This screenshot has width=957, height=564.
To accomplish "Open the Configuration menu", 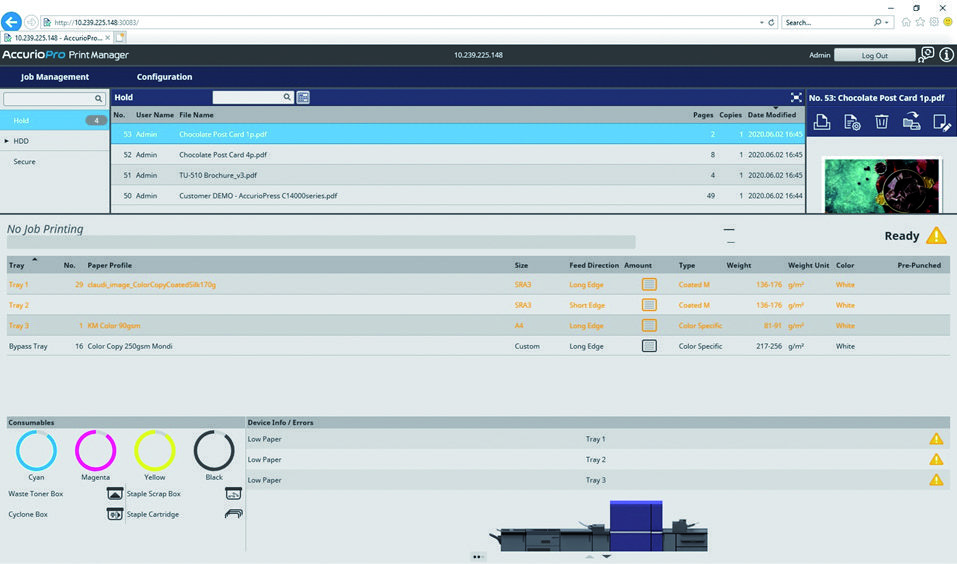I will [164, 77].
